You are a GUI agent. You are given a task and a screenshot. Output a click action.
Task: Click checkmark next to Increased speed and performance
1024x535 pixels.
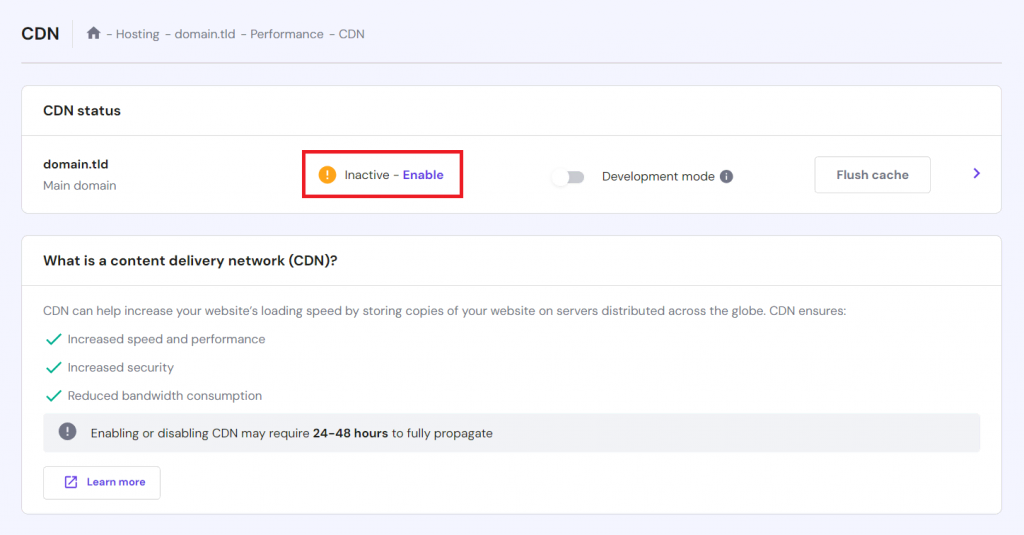point(54,340)
